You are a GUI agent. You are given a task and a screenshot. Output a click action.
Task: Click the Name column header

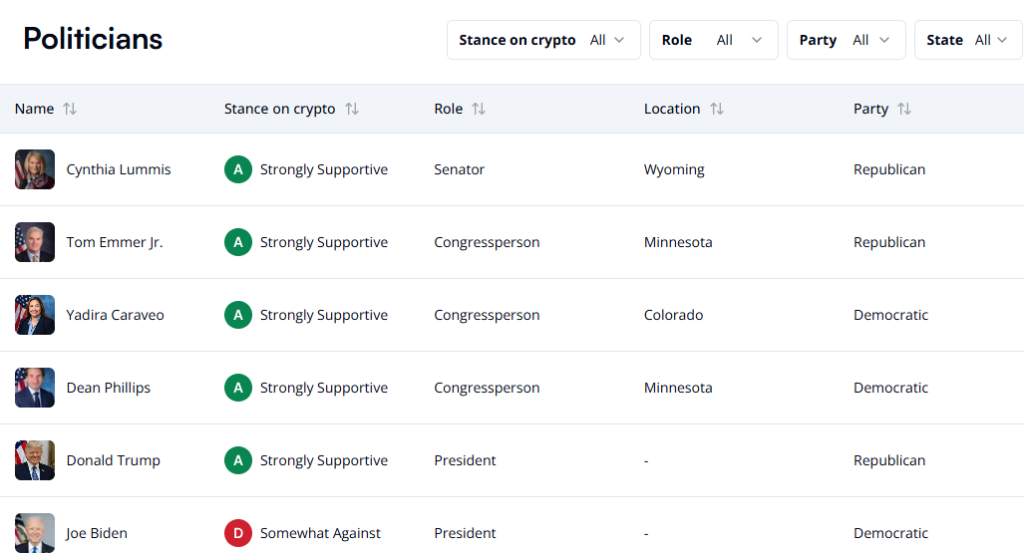[35, 109]
